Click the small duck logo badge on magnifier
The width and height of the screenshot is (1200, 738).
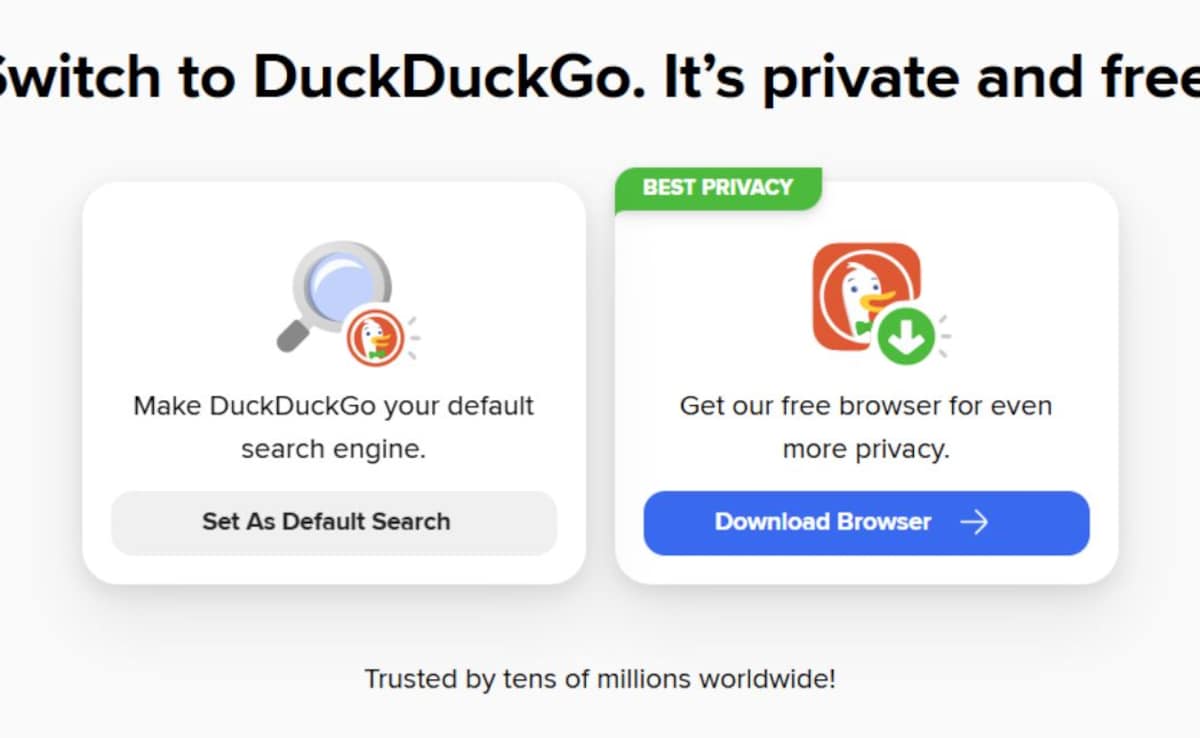click(375, 335)
